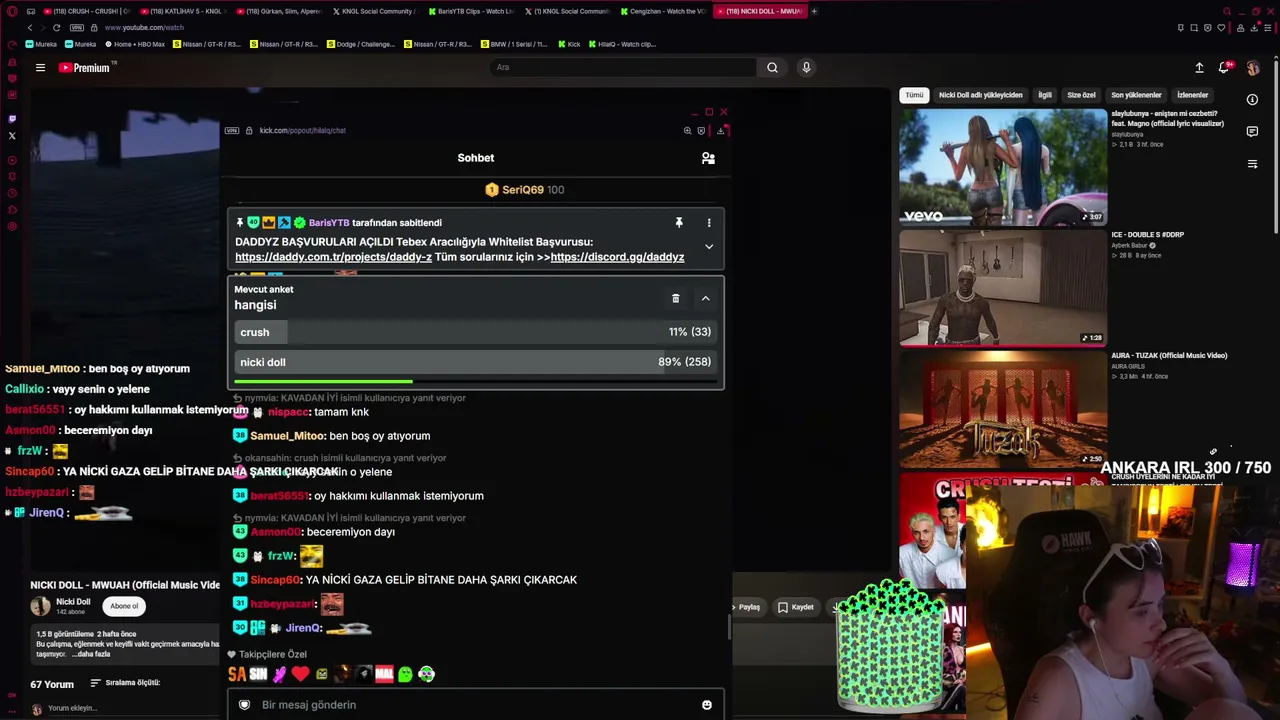Select Son yüklenenler filter chip
The image size is (1280, 720).
(1136, 95)
